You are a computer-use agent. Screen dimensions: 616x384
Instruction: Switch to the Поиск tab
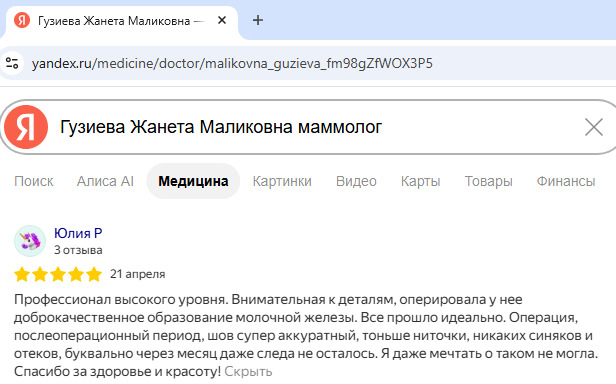(x=34, y=181)
